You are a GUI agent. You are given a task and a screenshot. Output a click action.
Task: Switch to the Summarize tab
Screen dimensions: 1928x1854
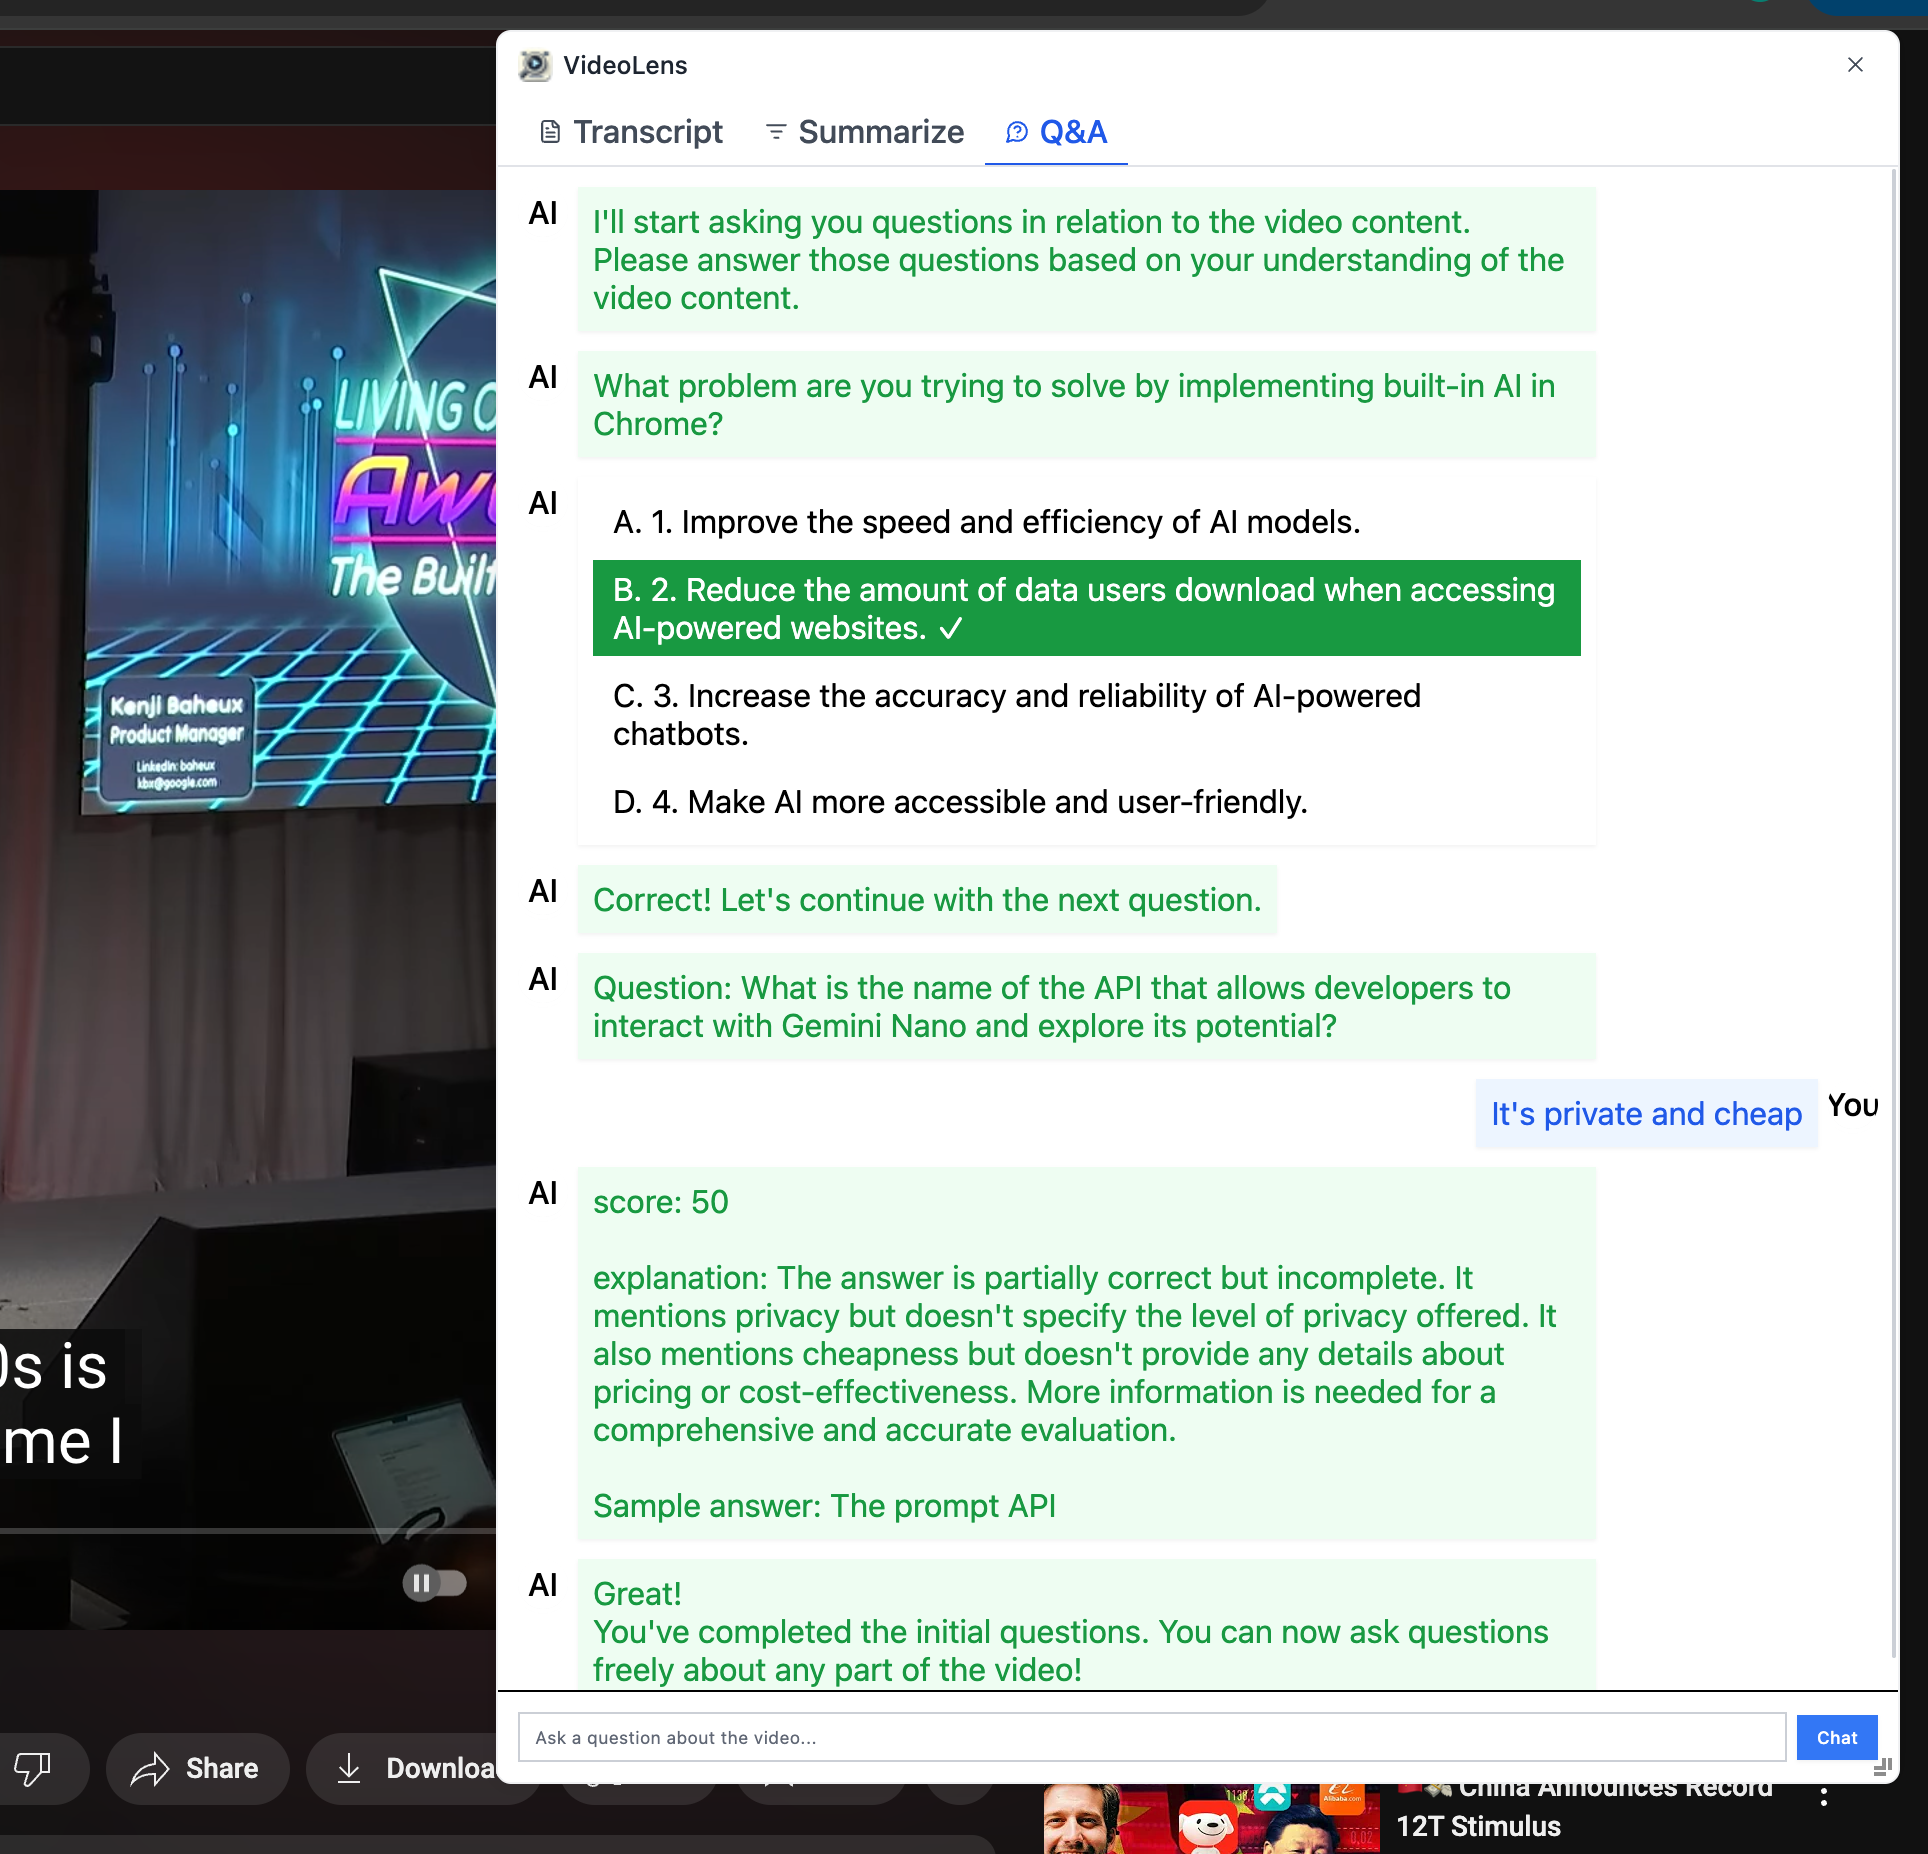pyautogui.click(x=864, y=132)
